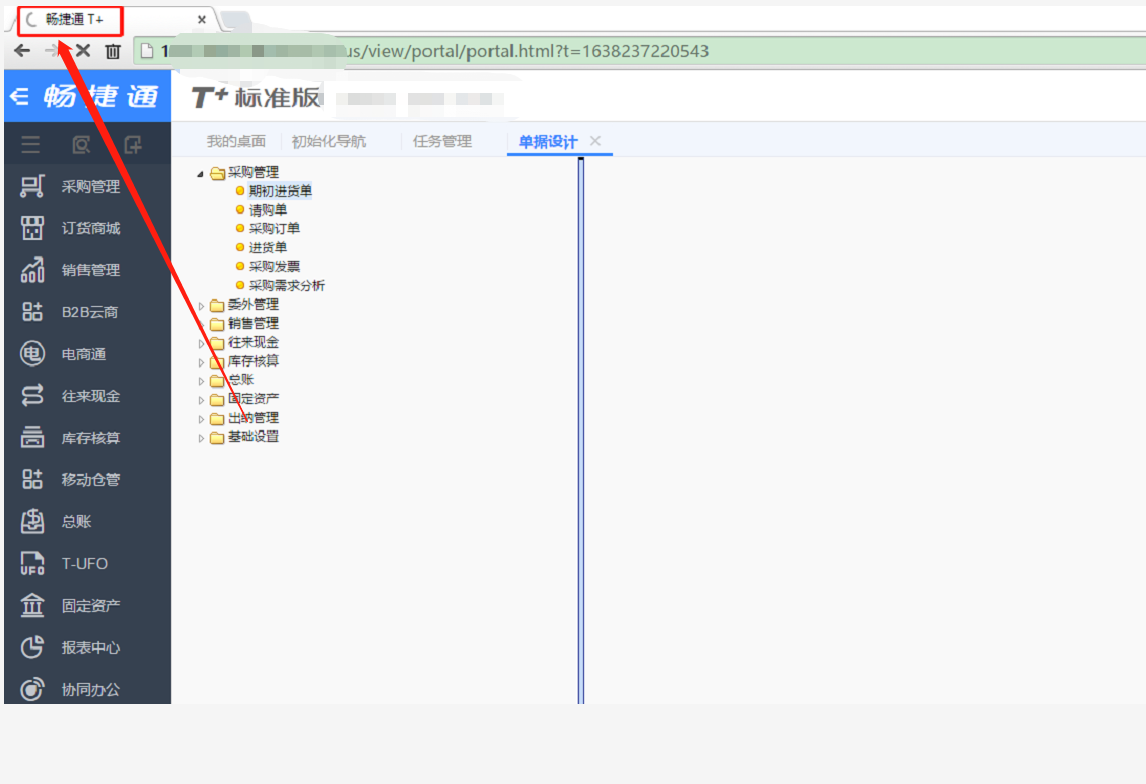The height and width of the screenshot is (784, 1146).
Task: Switch to the 初始化导航 tab
Action: [x=329, y=141]
